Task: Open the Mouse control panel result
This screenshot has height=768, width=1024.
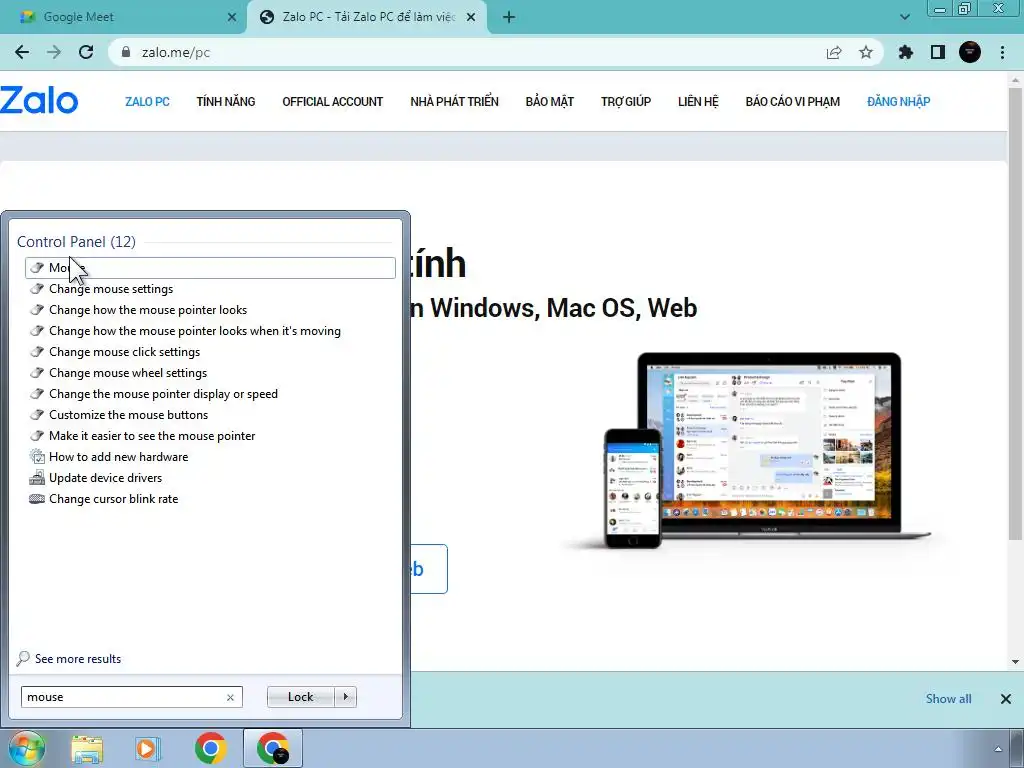Action: 210,268
